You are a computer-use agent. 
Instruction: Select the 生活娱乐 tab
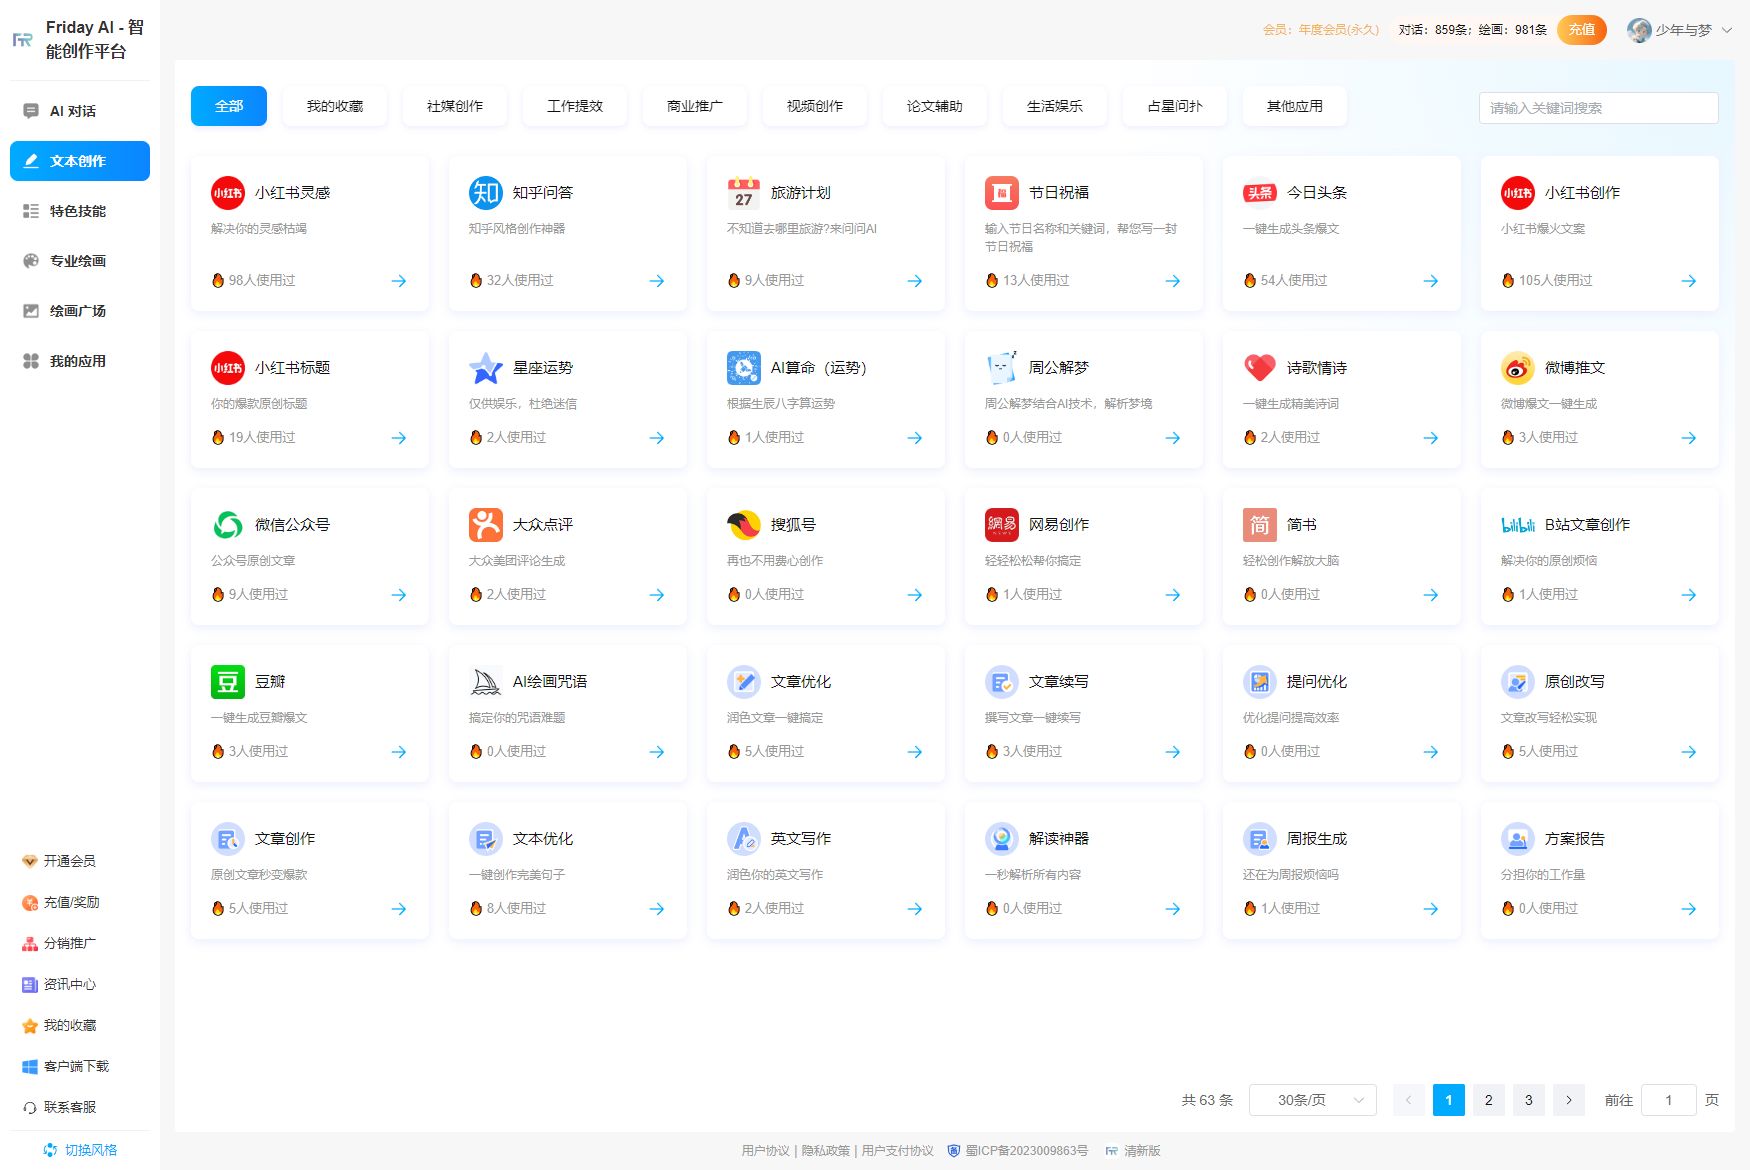[x=1055, y=106]
